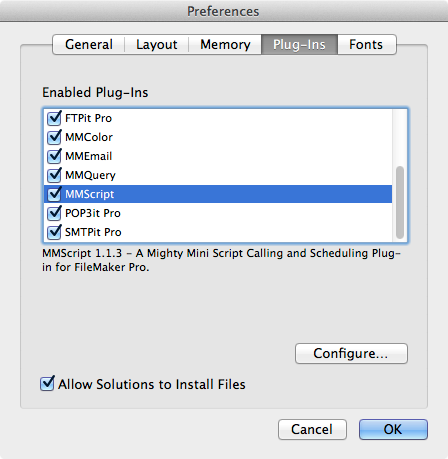Image resolution: width=448 pixels, height=459 pixels.
Task: Uncheck the MMScript plug-in checkbox
Action: click(54, 194)
